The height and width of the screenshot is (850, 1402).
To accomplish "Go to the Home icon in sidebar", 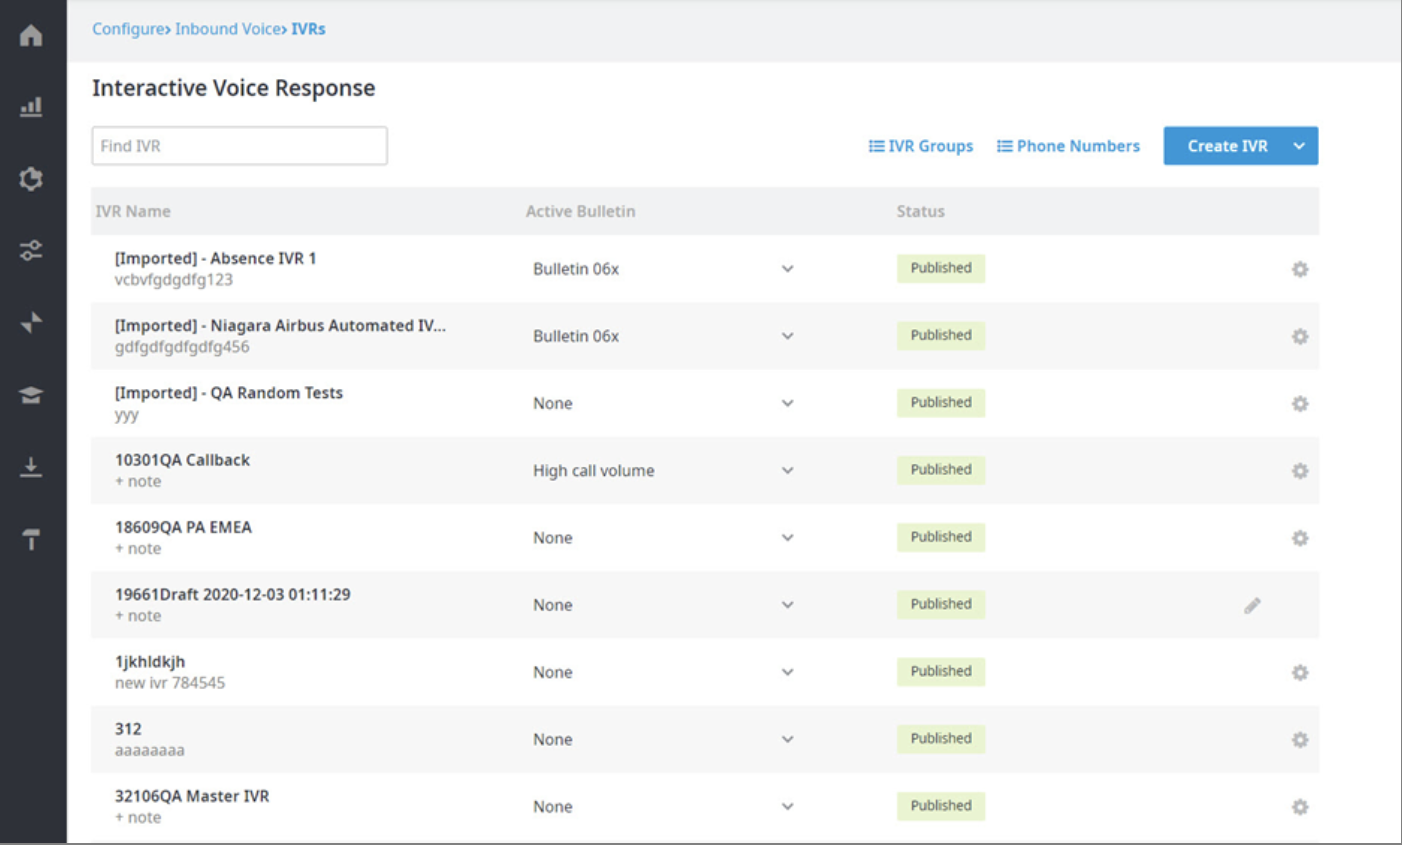I will [x=31, y=35].
